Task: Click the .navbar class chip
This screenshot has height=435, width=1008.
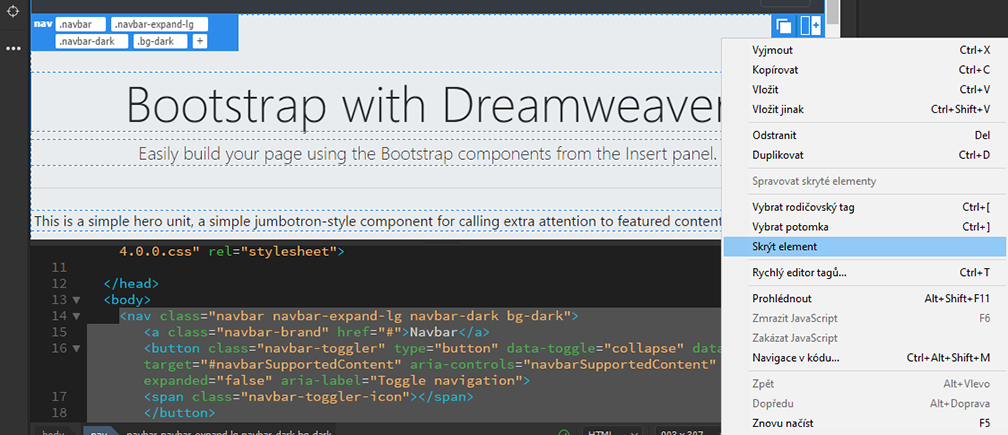Action: pyautogui.click(x=80, y=24)
